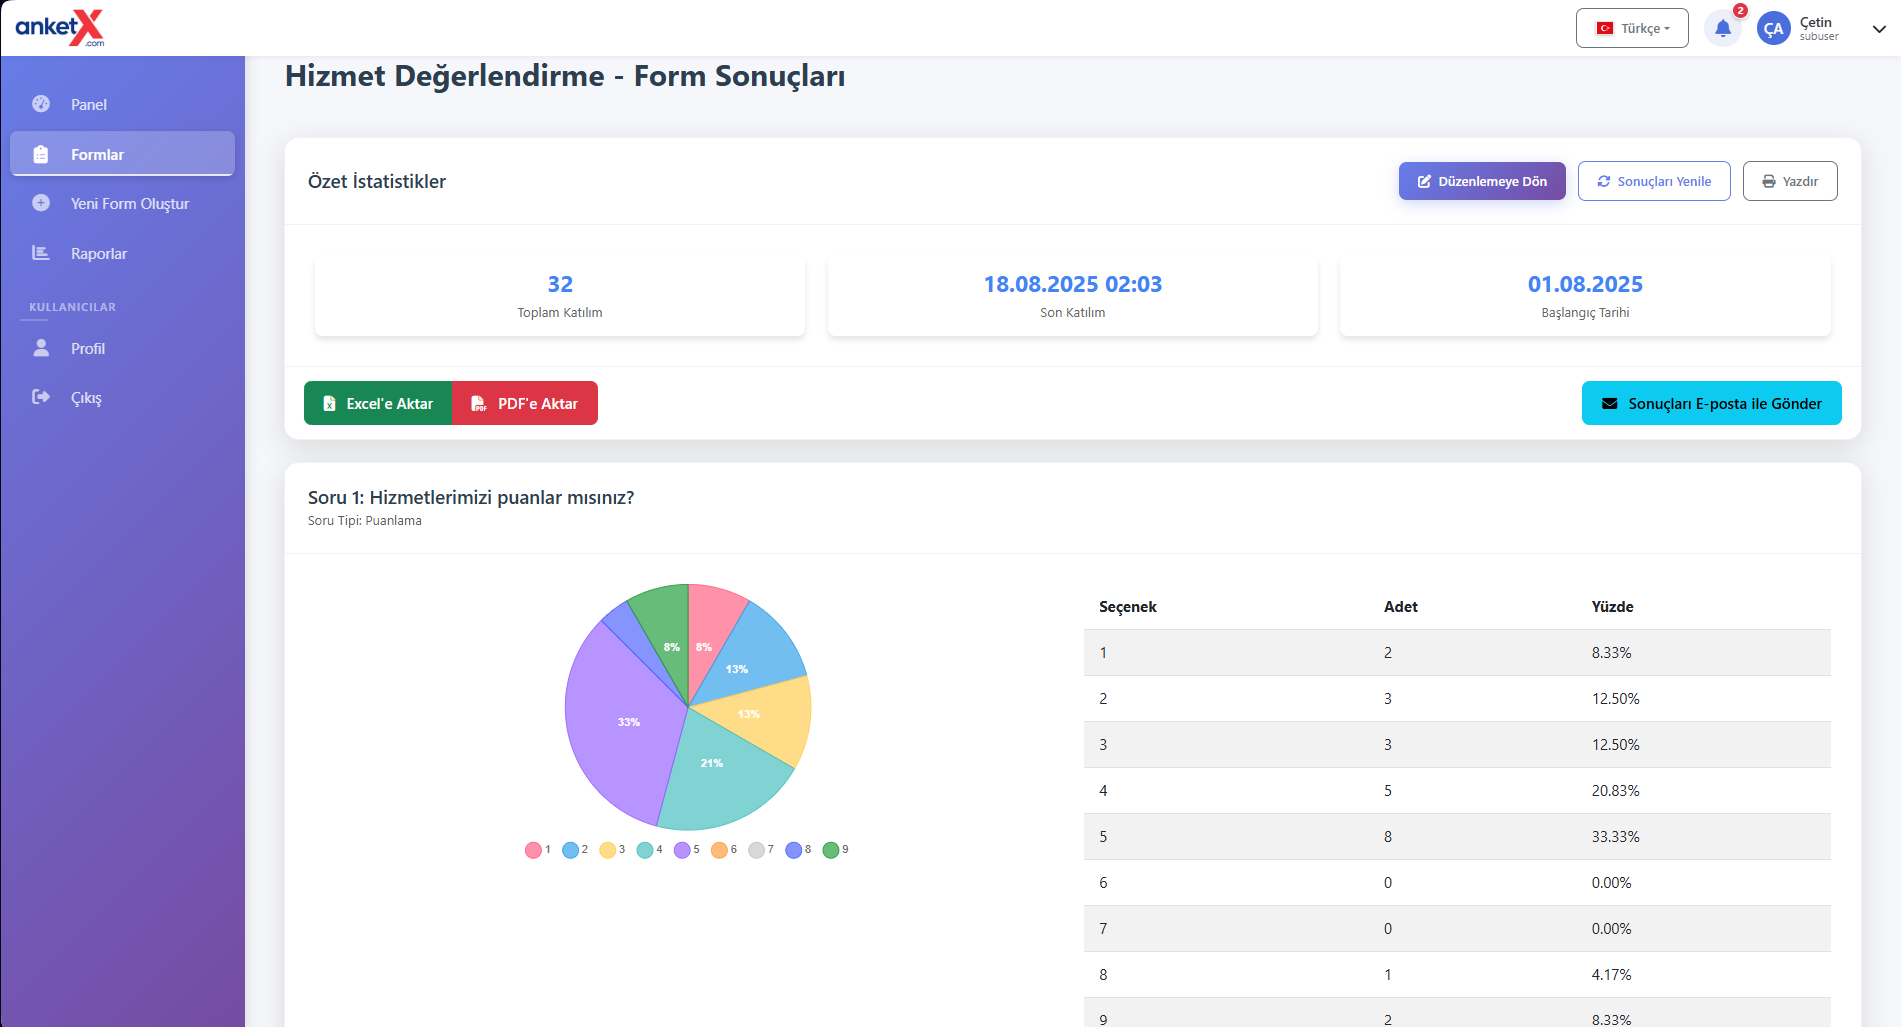
Task: Click the ÇA user avatar
Action: coord(1773,29)
